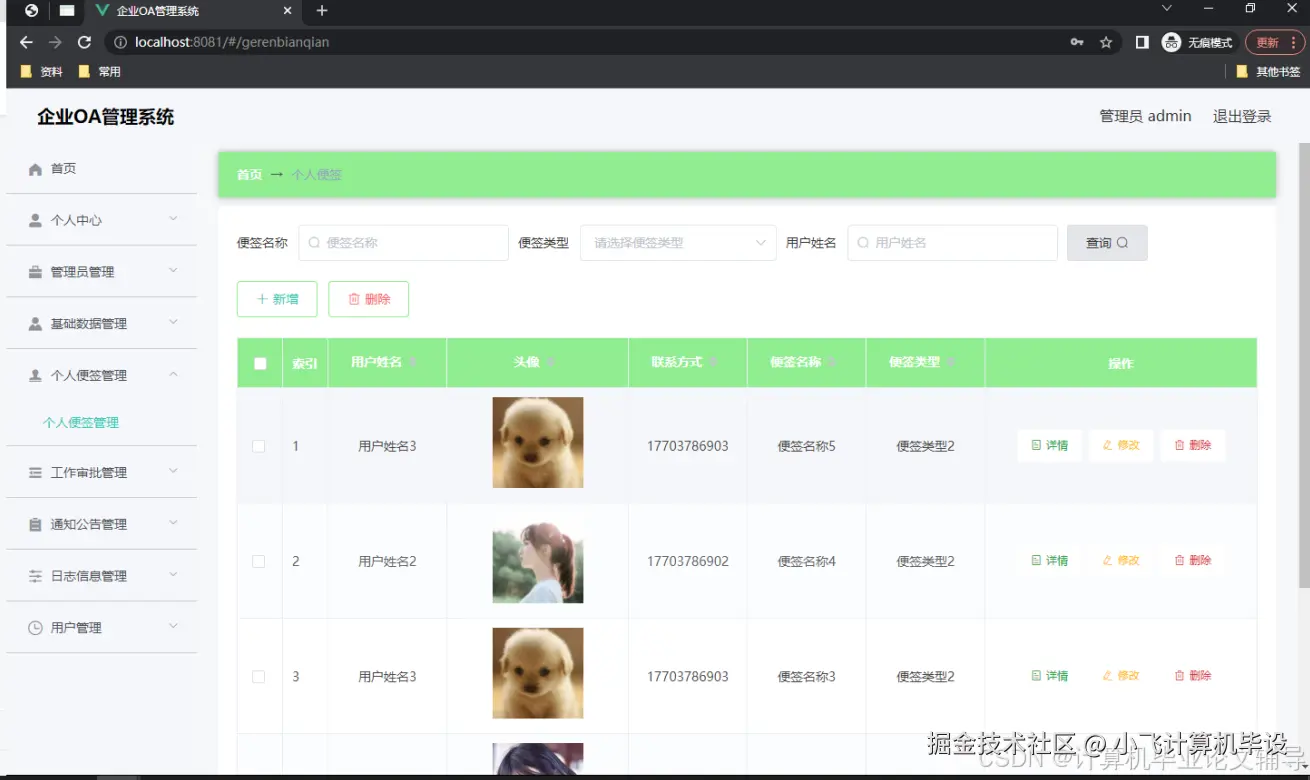1310x780 pixels.
Task: Open 详情 for the 便签名称5 row
Action: click(1050, 446)
